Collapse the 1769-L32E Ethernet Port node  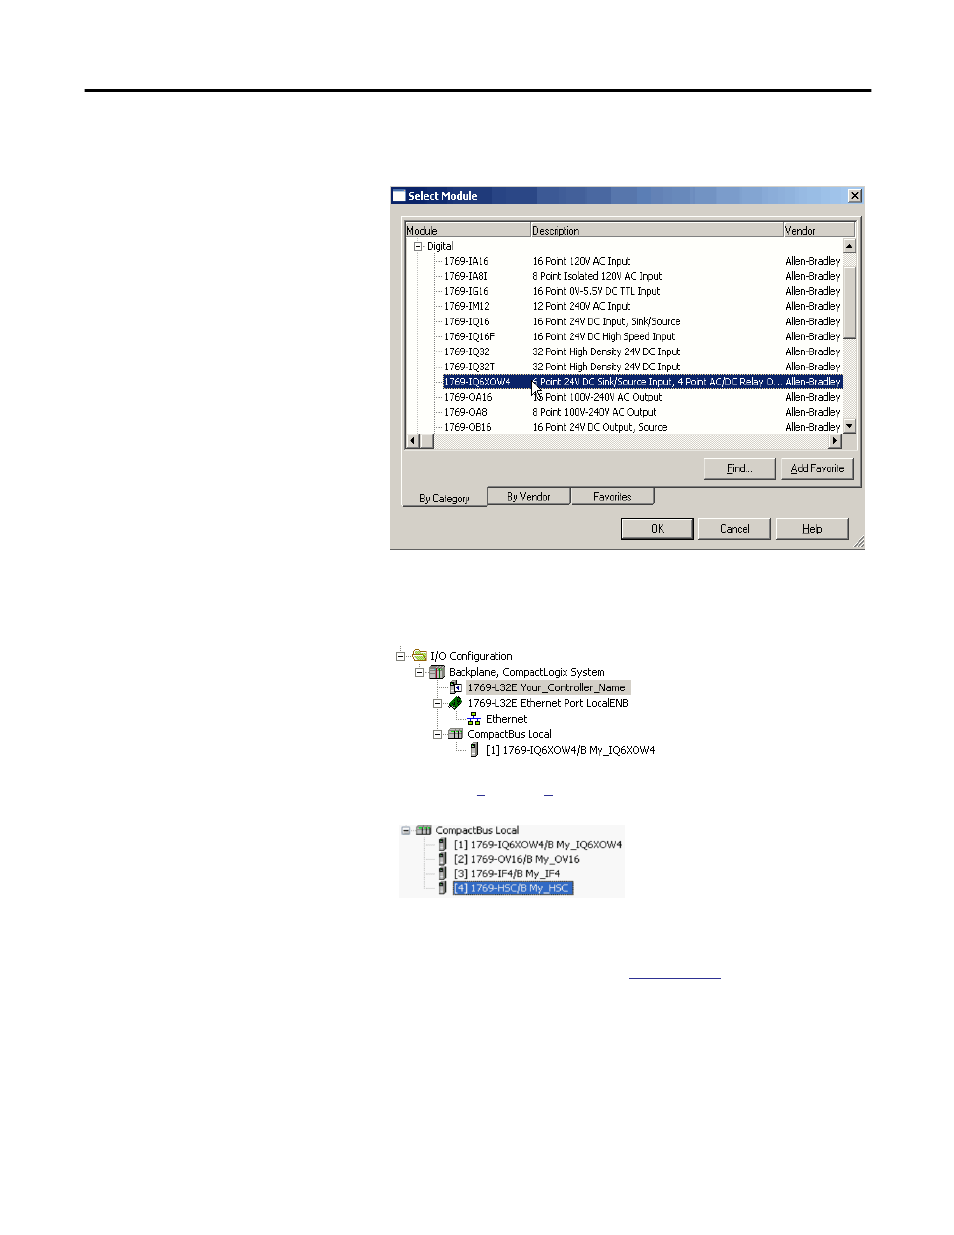pyautogui.click(x=437, y=703)
